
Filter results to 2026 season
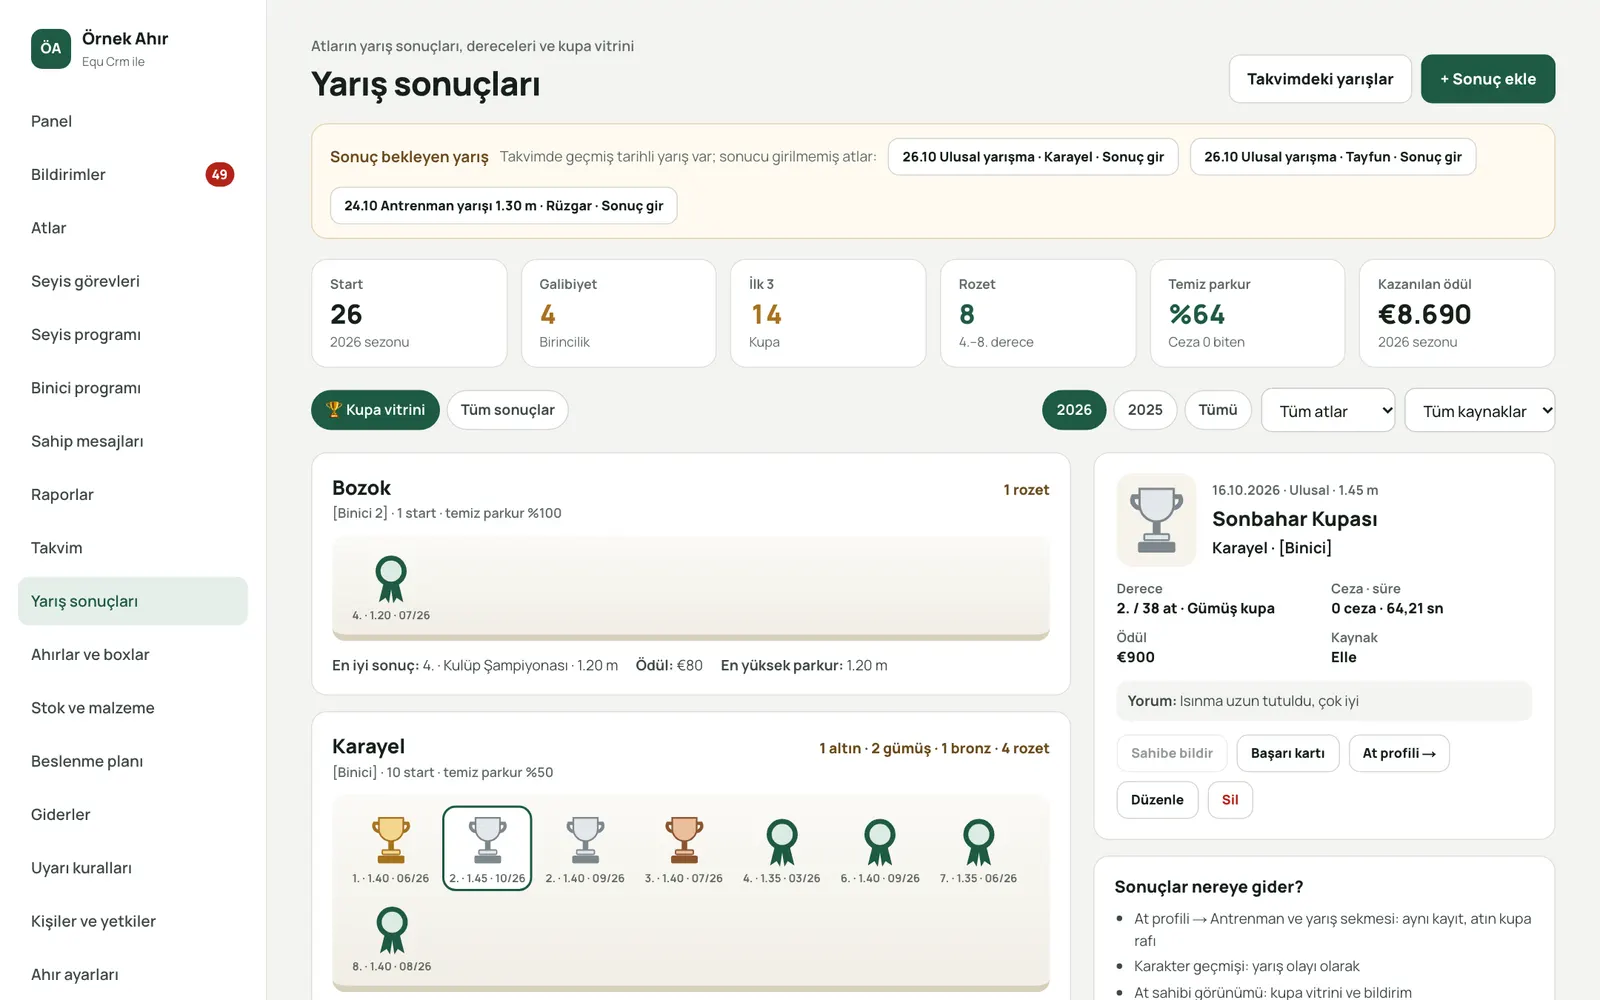[x=1074, y=410]
